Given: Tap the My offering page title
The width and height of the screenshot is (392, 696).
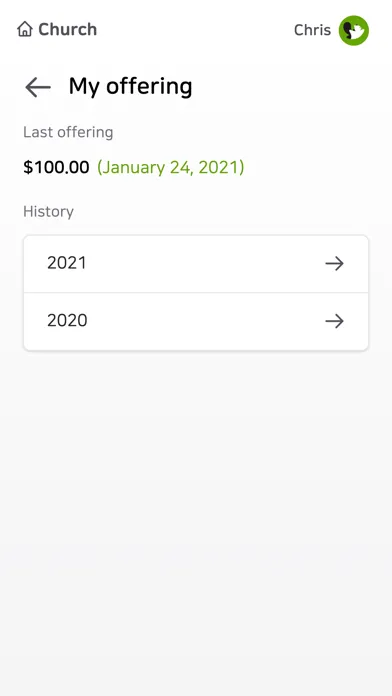Looking at the screenshot, I should pos(131,86).
